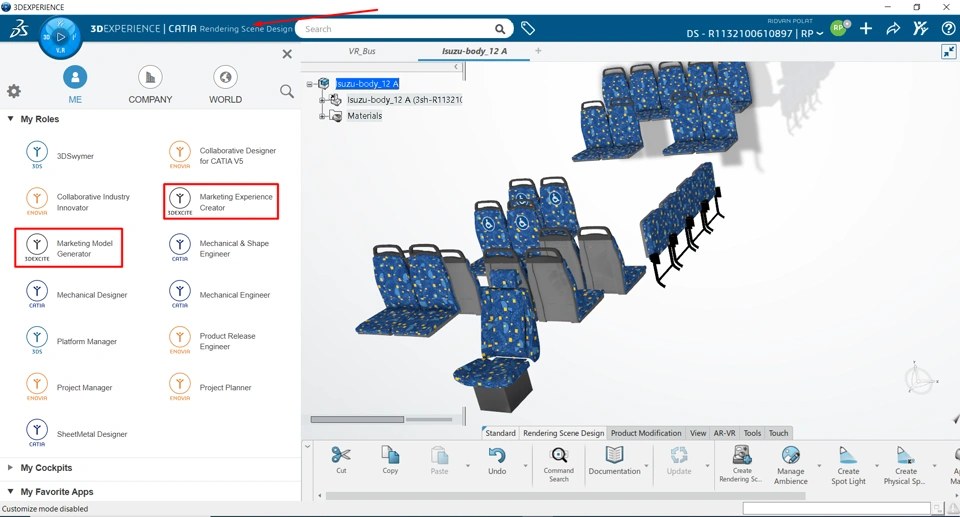The width and height of the screenshot is (960, 517).
Task: Click Manage Ambience tool
Action: click(x=790, y=465)
